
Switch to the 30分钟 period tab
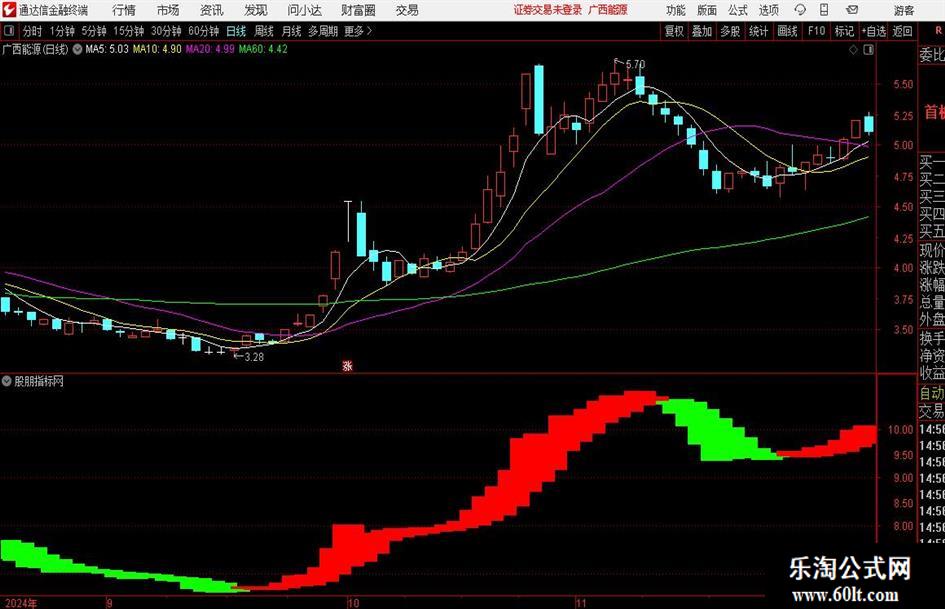click(x=166, y=31)
